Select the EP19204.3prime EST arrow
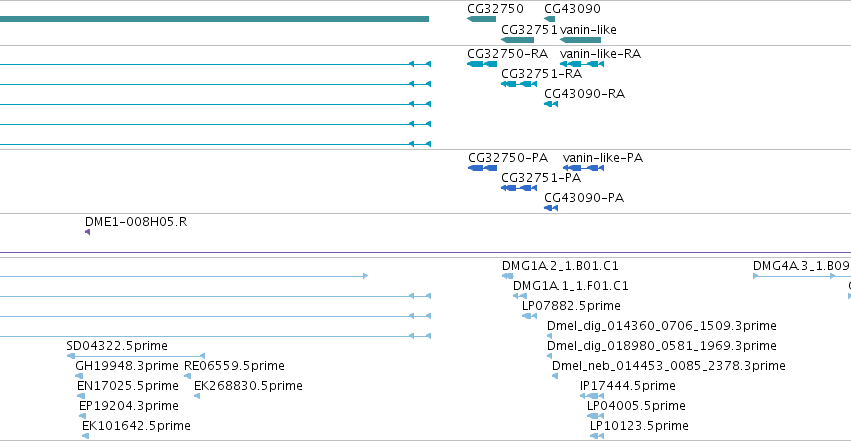This screenshot has height=441, width=851. click(82, 417)
